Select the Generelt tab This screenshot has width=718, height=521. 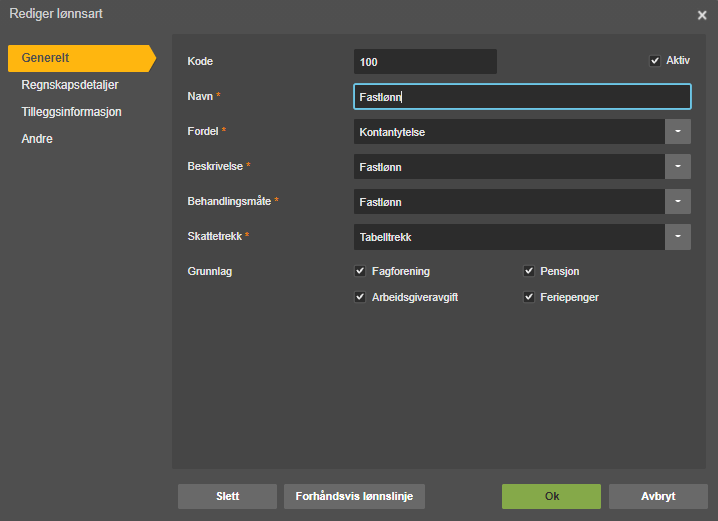[x=82, y=58]
